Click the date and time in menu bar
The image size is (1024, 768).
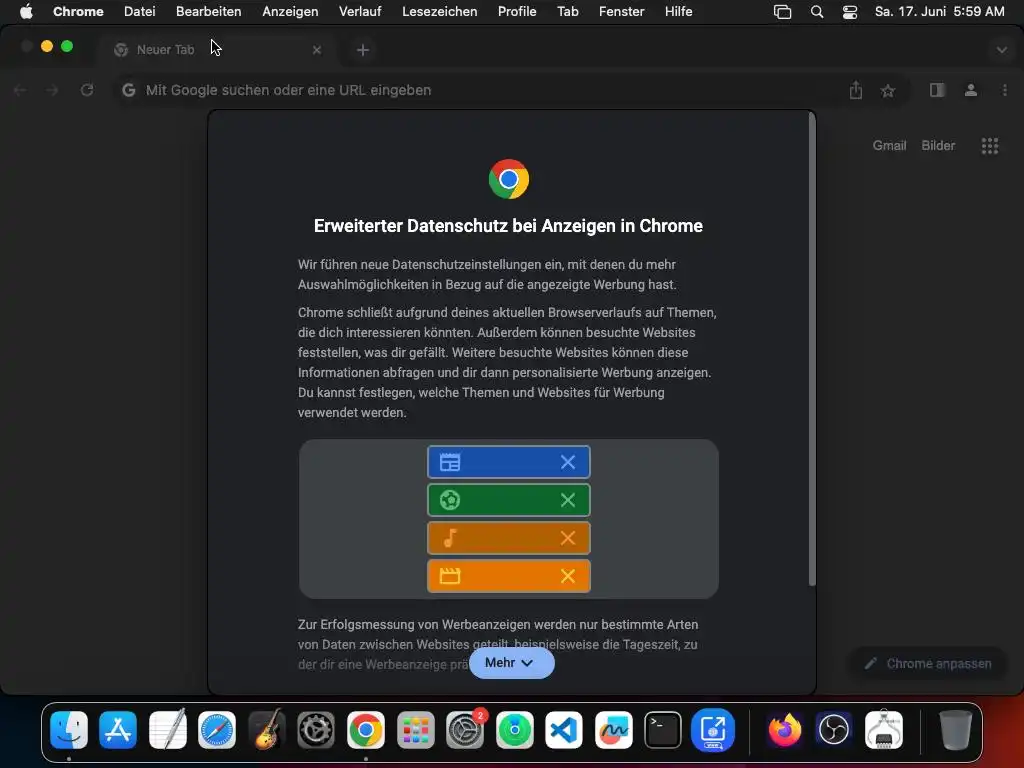[x=939, y=11]
